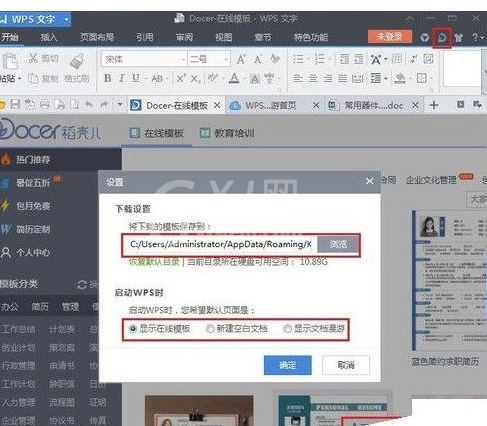Click the 教育培训 tab in Docer
Image resolution: width=487 pixels, height=426 pixels.
(227, 133)
